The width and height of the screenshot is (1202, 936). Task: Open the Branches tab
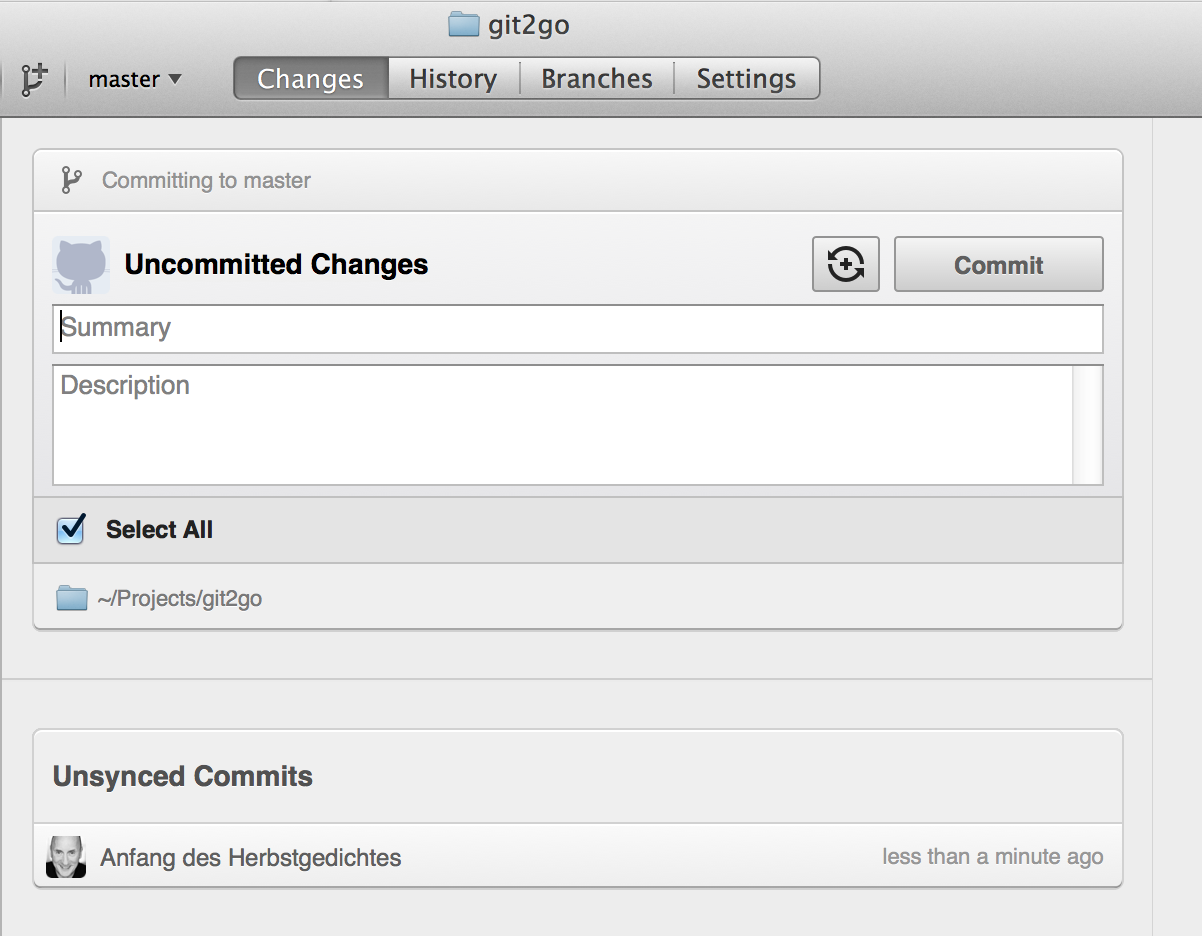pyautogui.click(x=597, y=79)
